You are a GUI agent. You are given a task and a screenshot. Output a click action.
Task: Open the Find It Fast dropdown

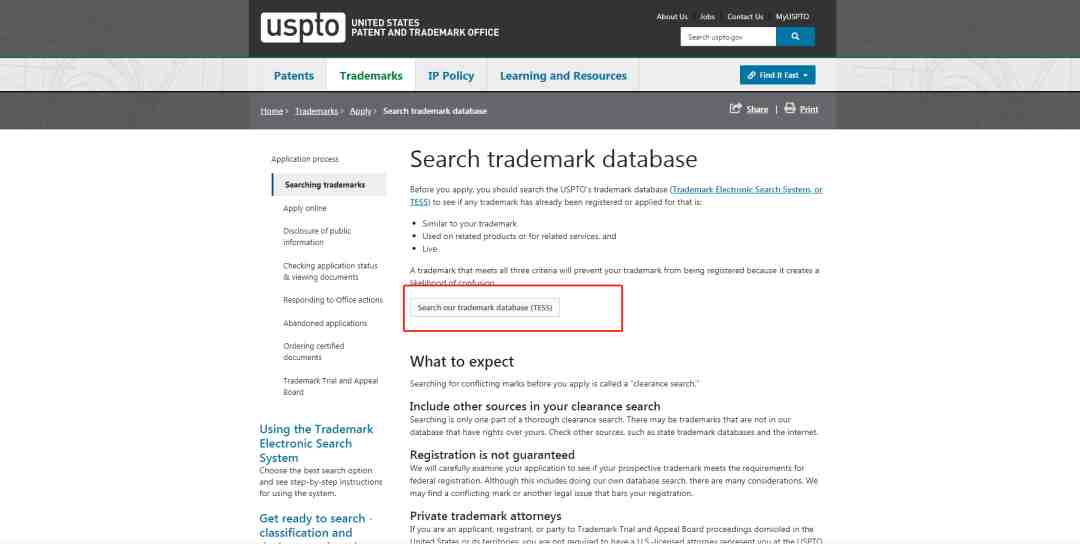pos(778,75)
